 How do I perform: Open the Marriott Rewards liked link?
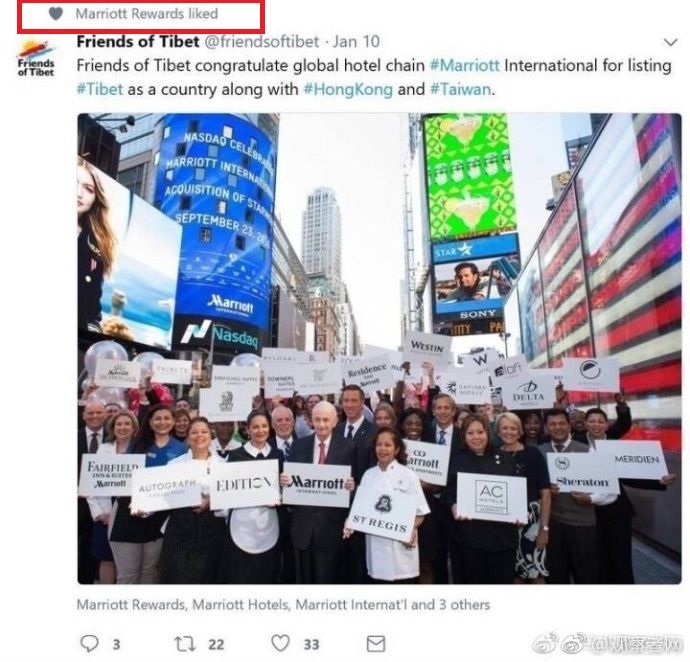[147, 14]
